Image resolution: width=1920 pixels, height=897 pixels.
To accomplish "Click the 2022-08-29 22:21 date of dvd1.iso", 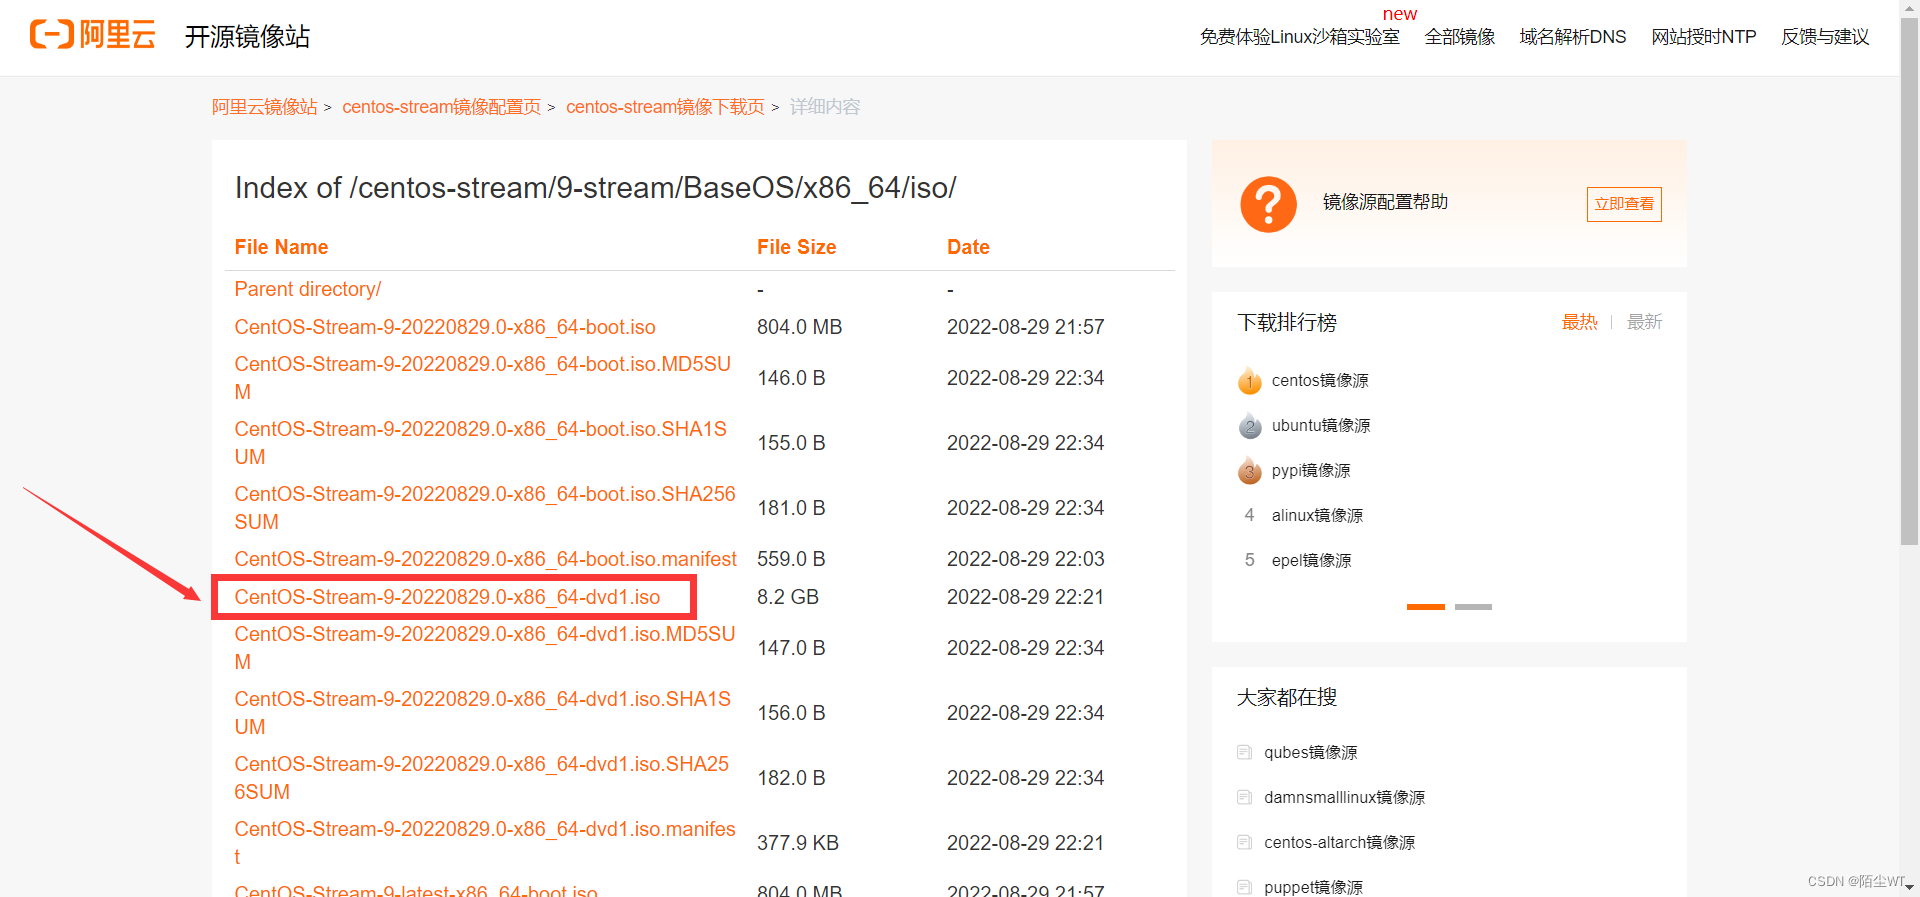I will [x=1025, y=597].
